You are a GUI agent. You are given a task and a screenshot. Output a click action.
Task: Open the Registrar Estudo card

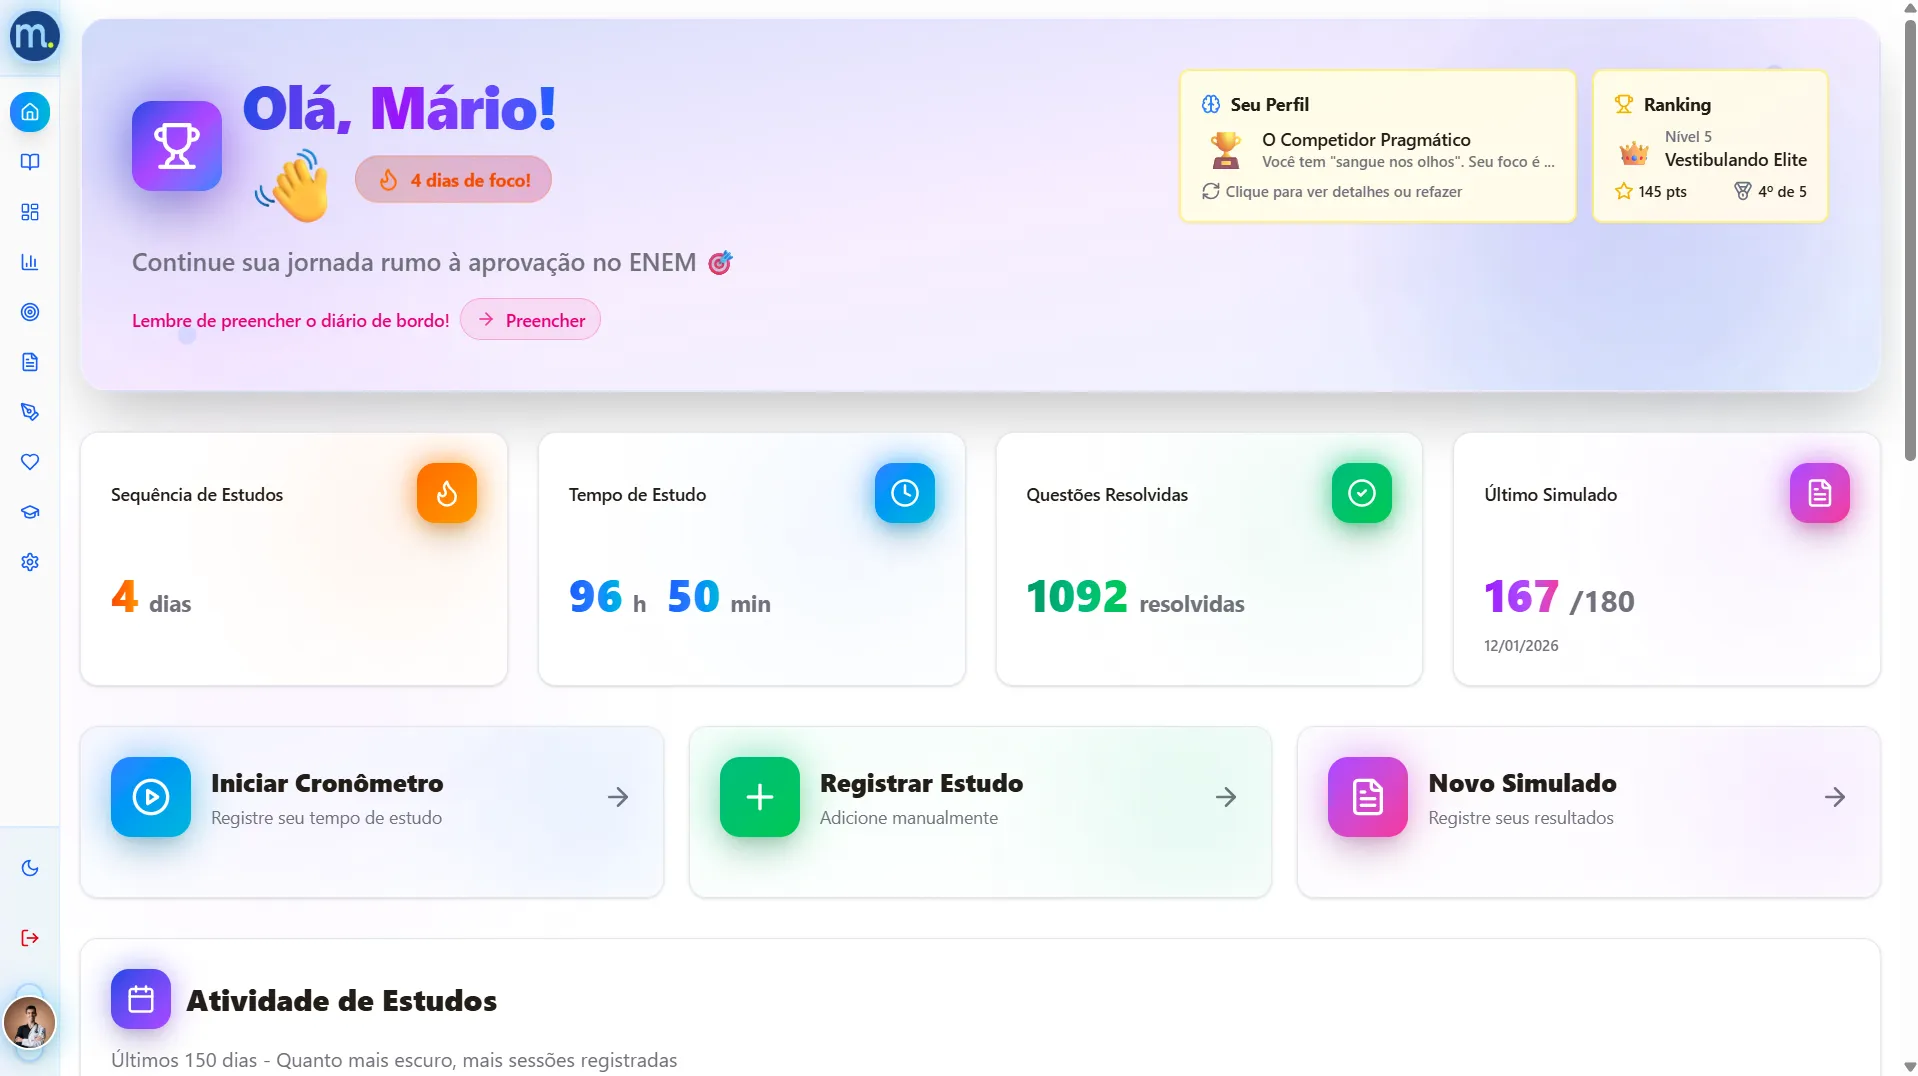[x=980, y=812]
